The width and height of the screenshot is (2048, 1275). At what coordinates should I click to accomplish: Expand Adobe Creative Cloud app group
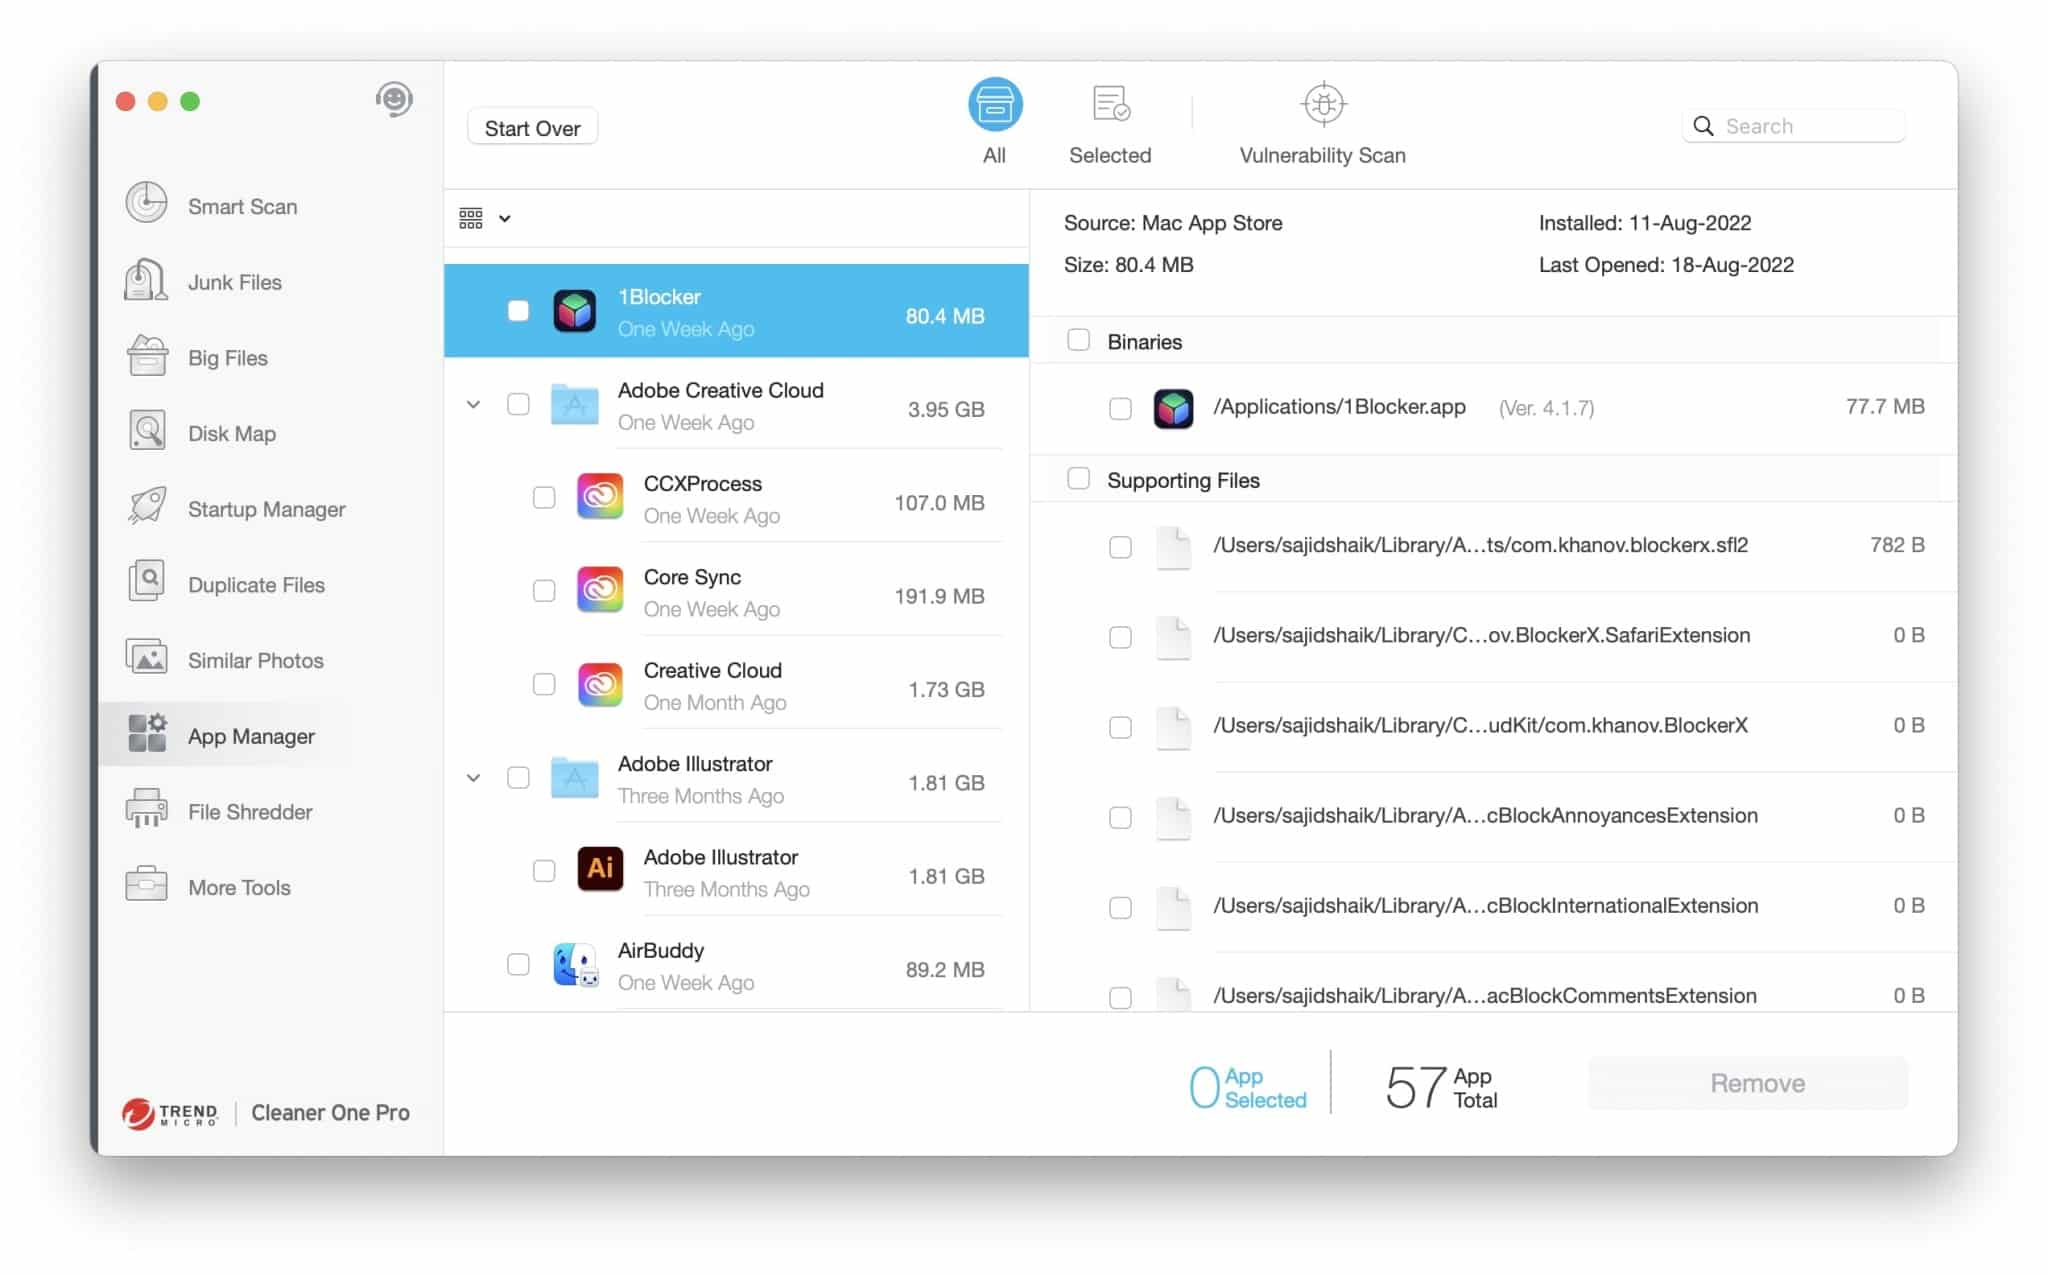(473, 404)
